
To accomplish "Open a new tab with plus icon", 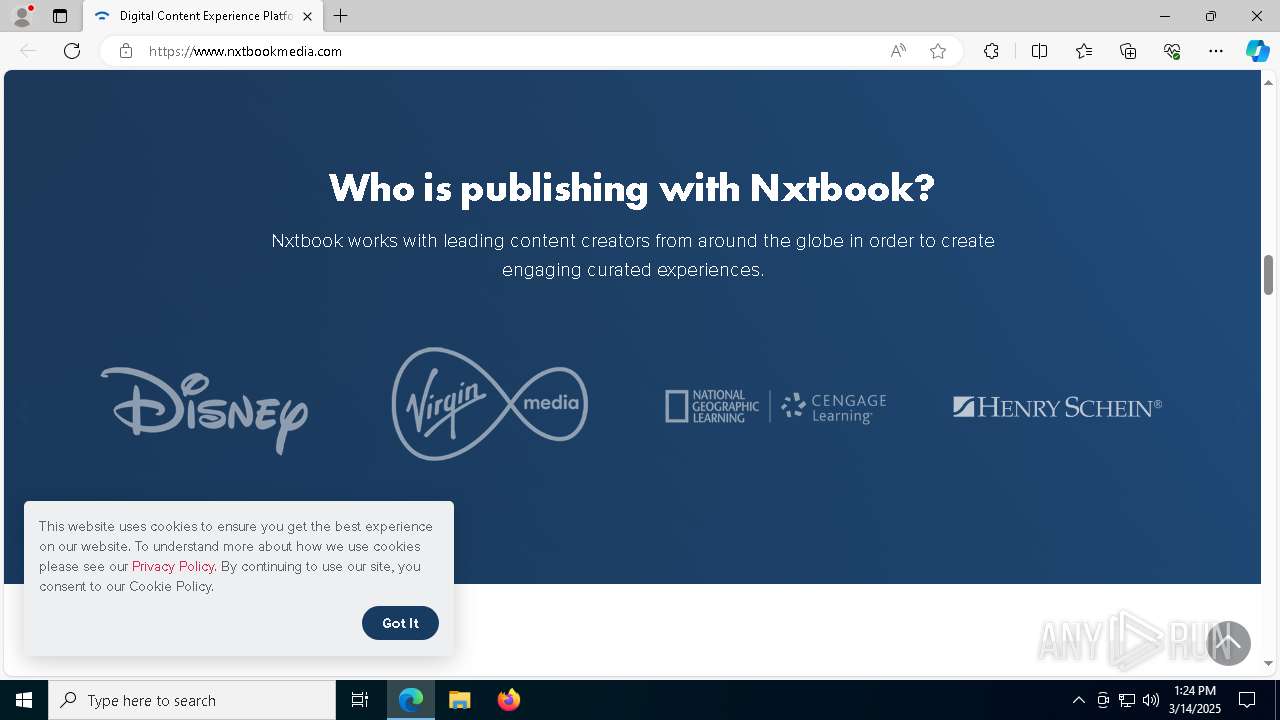I will 341,16.
